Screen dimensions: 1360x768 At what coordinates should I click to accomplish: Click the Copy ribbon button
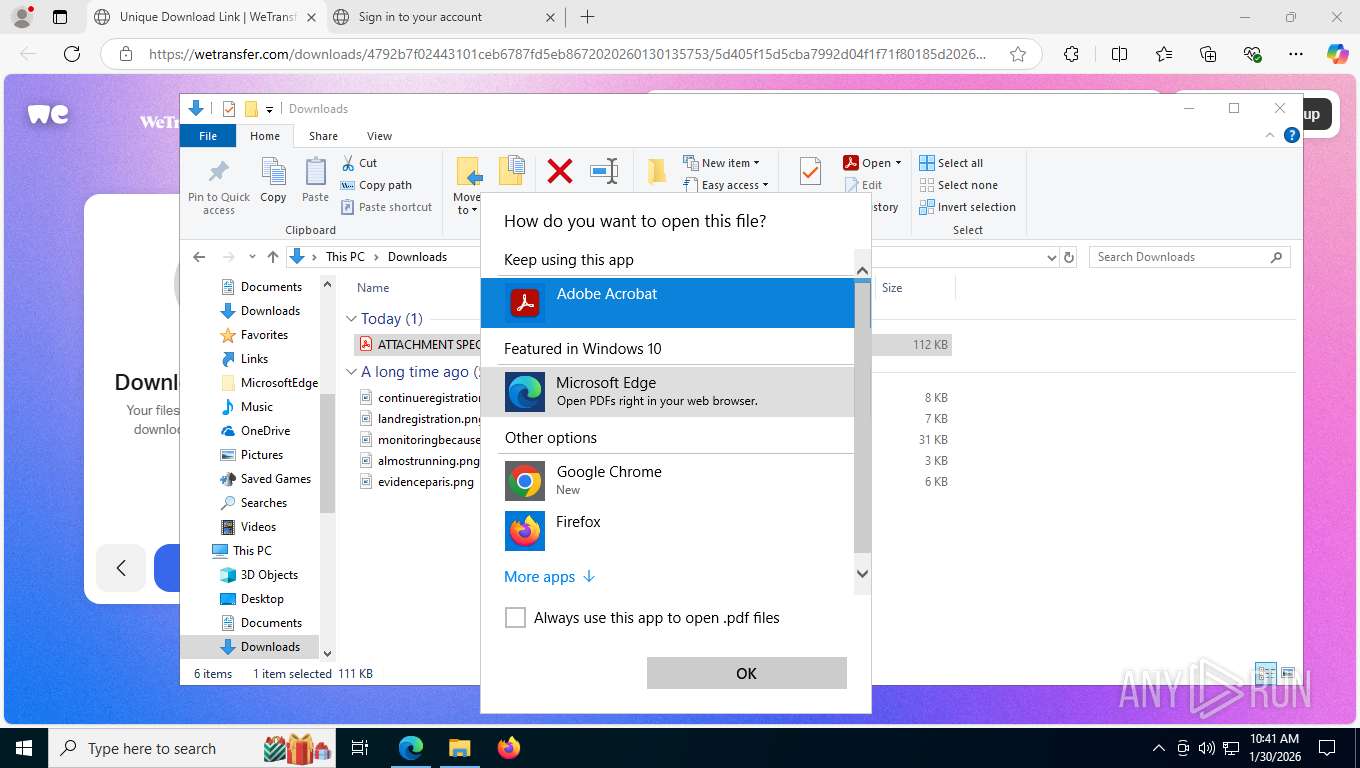pos(273,180)
